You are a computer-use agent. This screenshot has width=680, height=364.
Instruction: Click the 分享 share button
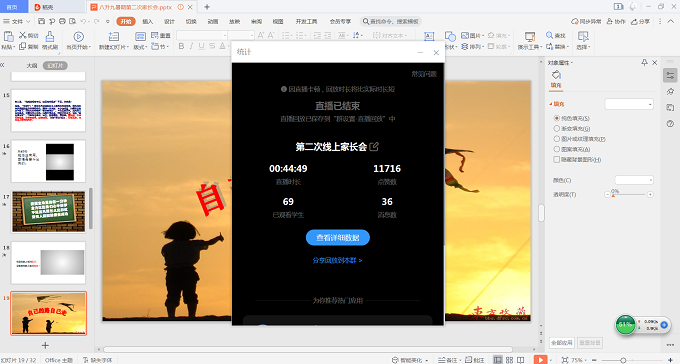[x=640, y=21]
